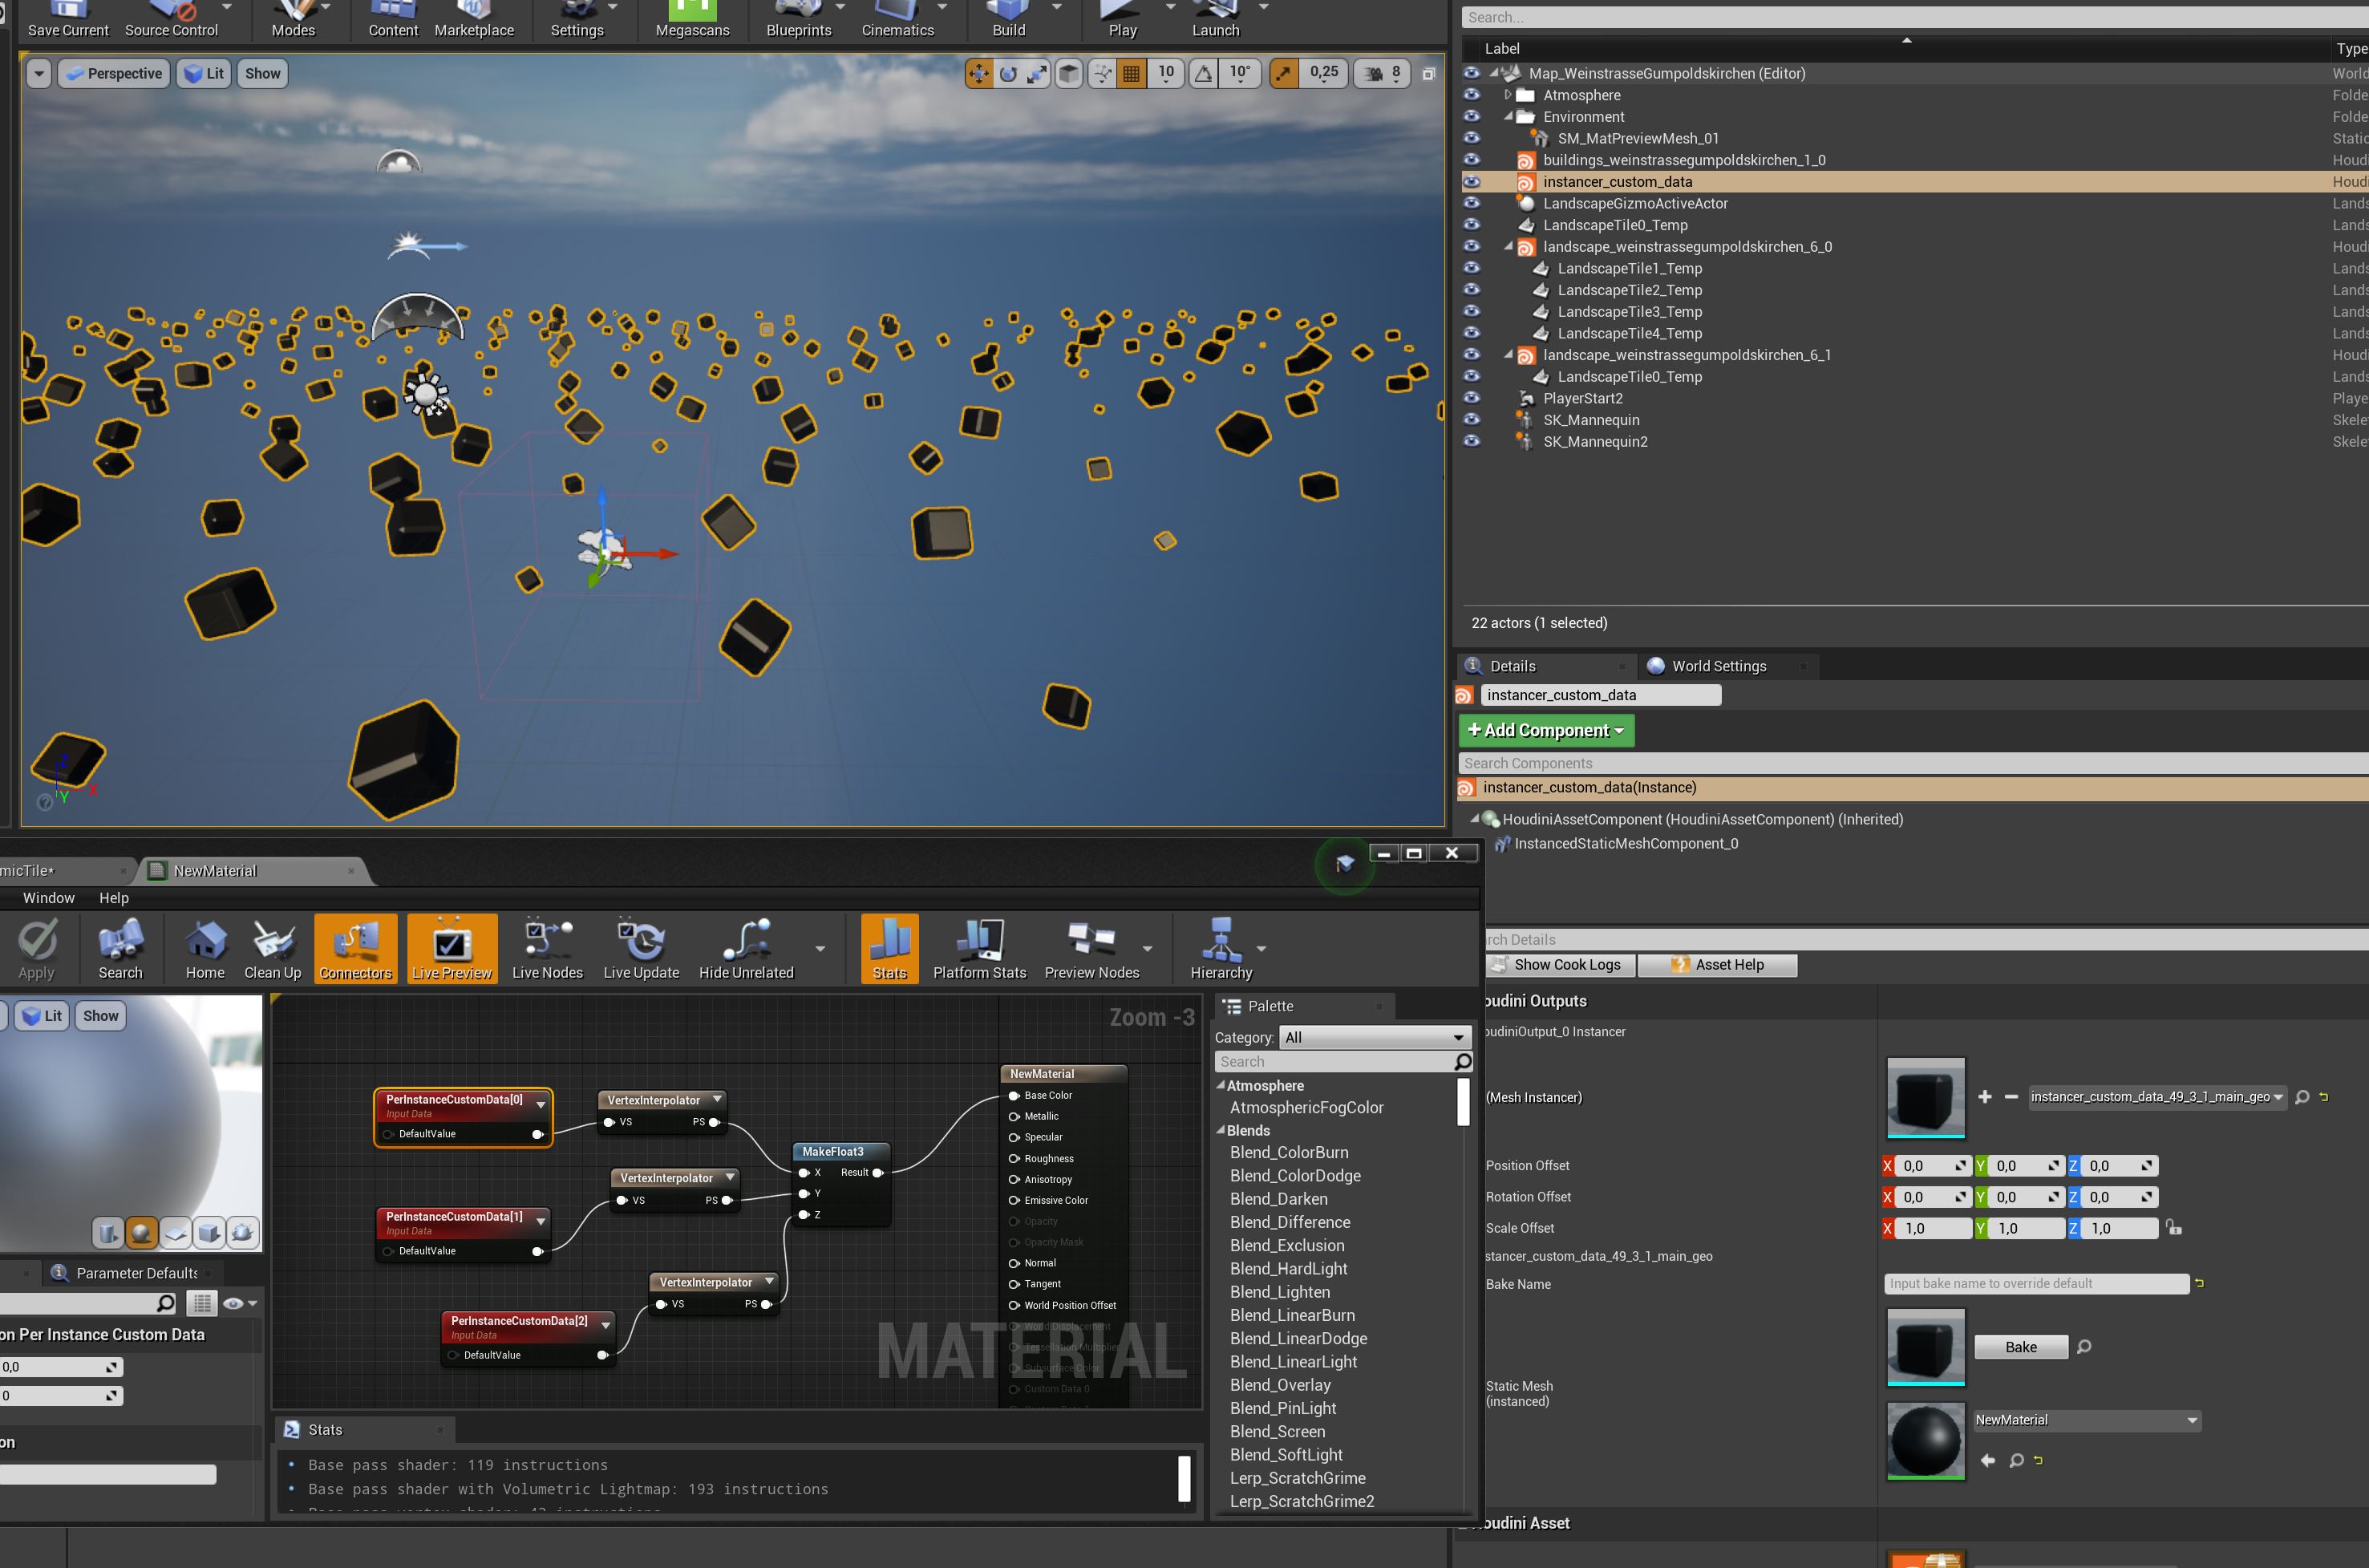Use selected asset arrow for NewMaterial
The image size is (2369, 1568).
pos(1988,1461)
